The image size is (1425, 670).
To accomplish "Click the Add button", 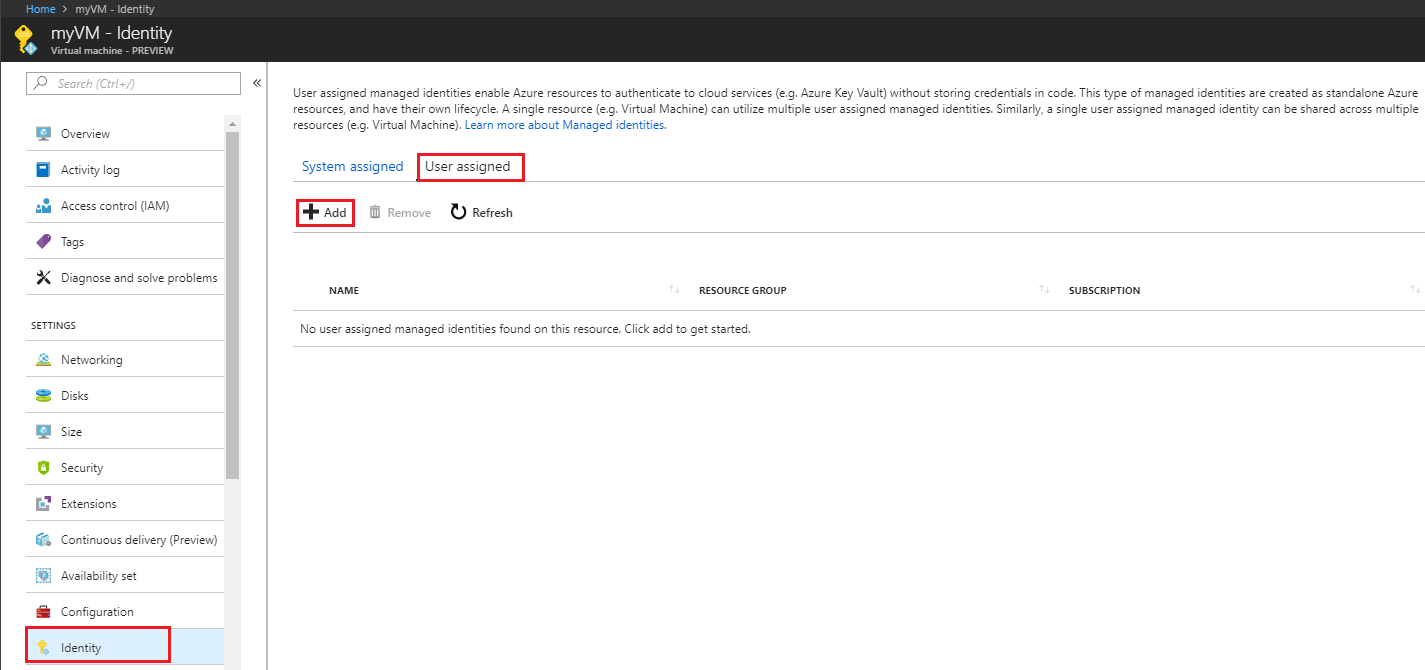I will coord(325,213).
